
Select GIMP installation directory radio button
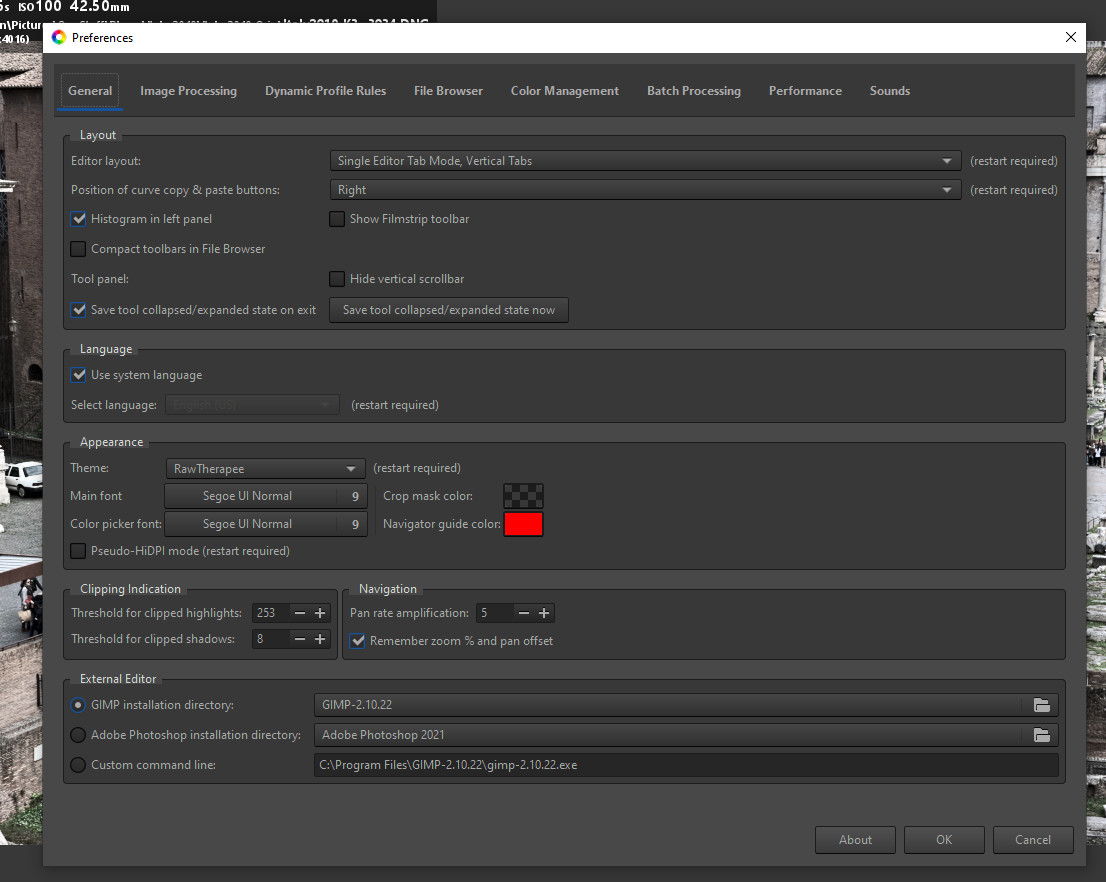pos(78,705)
